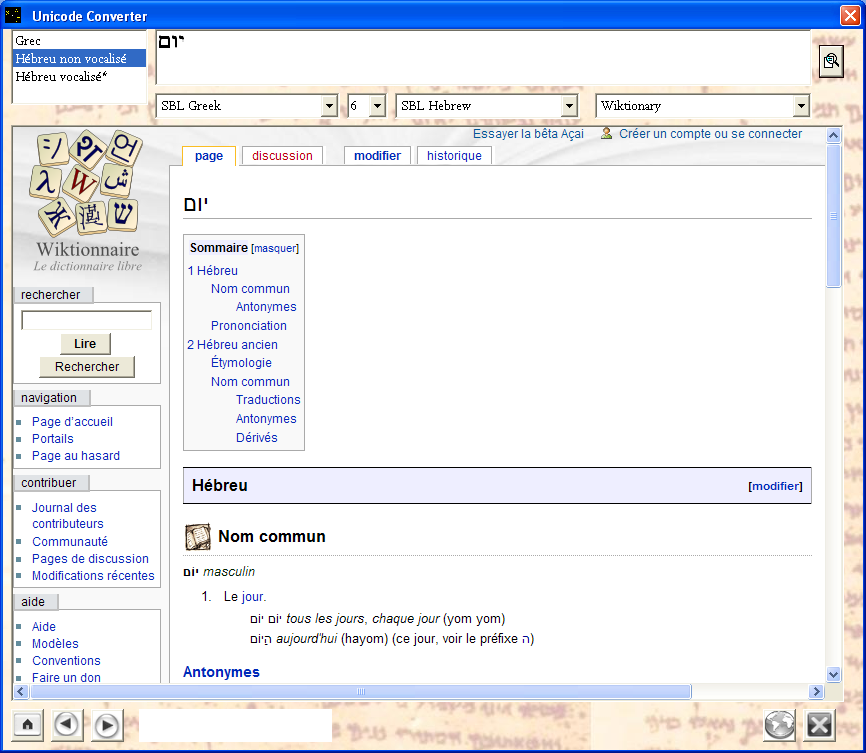The width and height of the screenshot is (866, 753).
Task: Click the globe icon at the bottom right
Action: click(779, 725)
